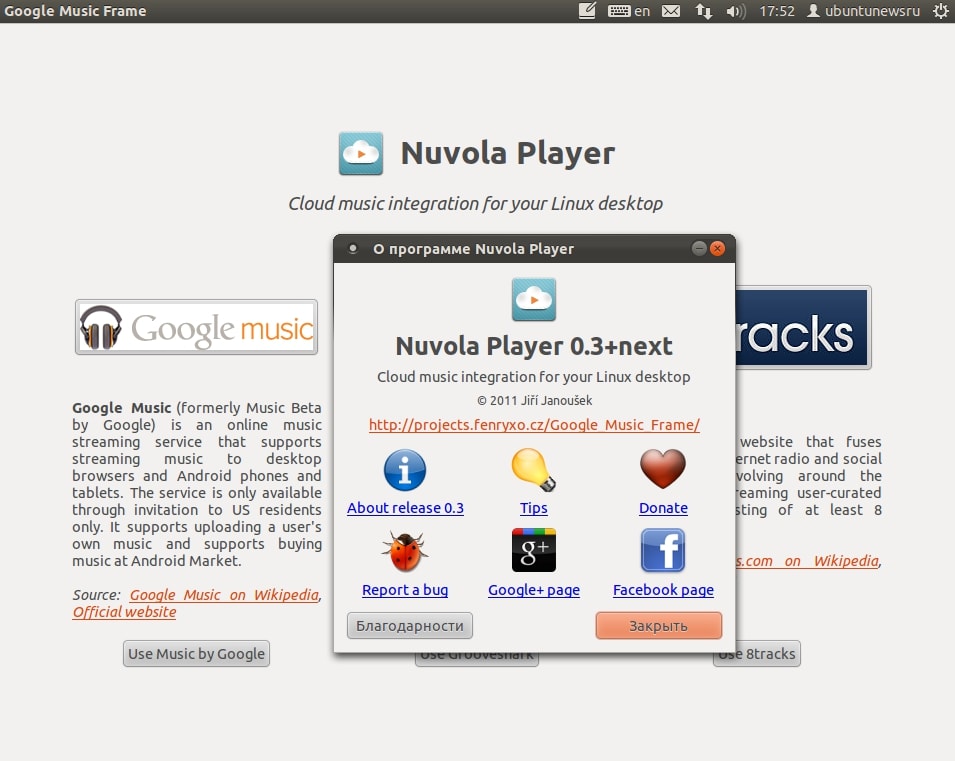Click the Google+ page icon
Screen dimensions: 955x761
[534, 550]
